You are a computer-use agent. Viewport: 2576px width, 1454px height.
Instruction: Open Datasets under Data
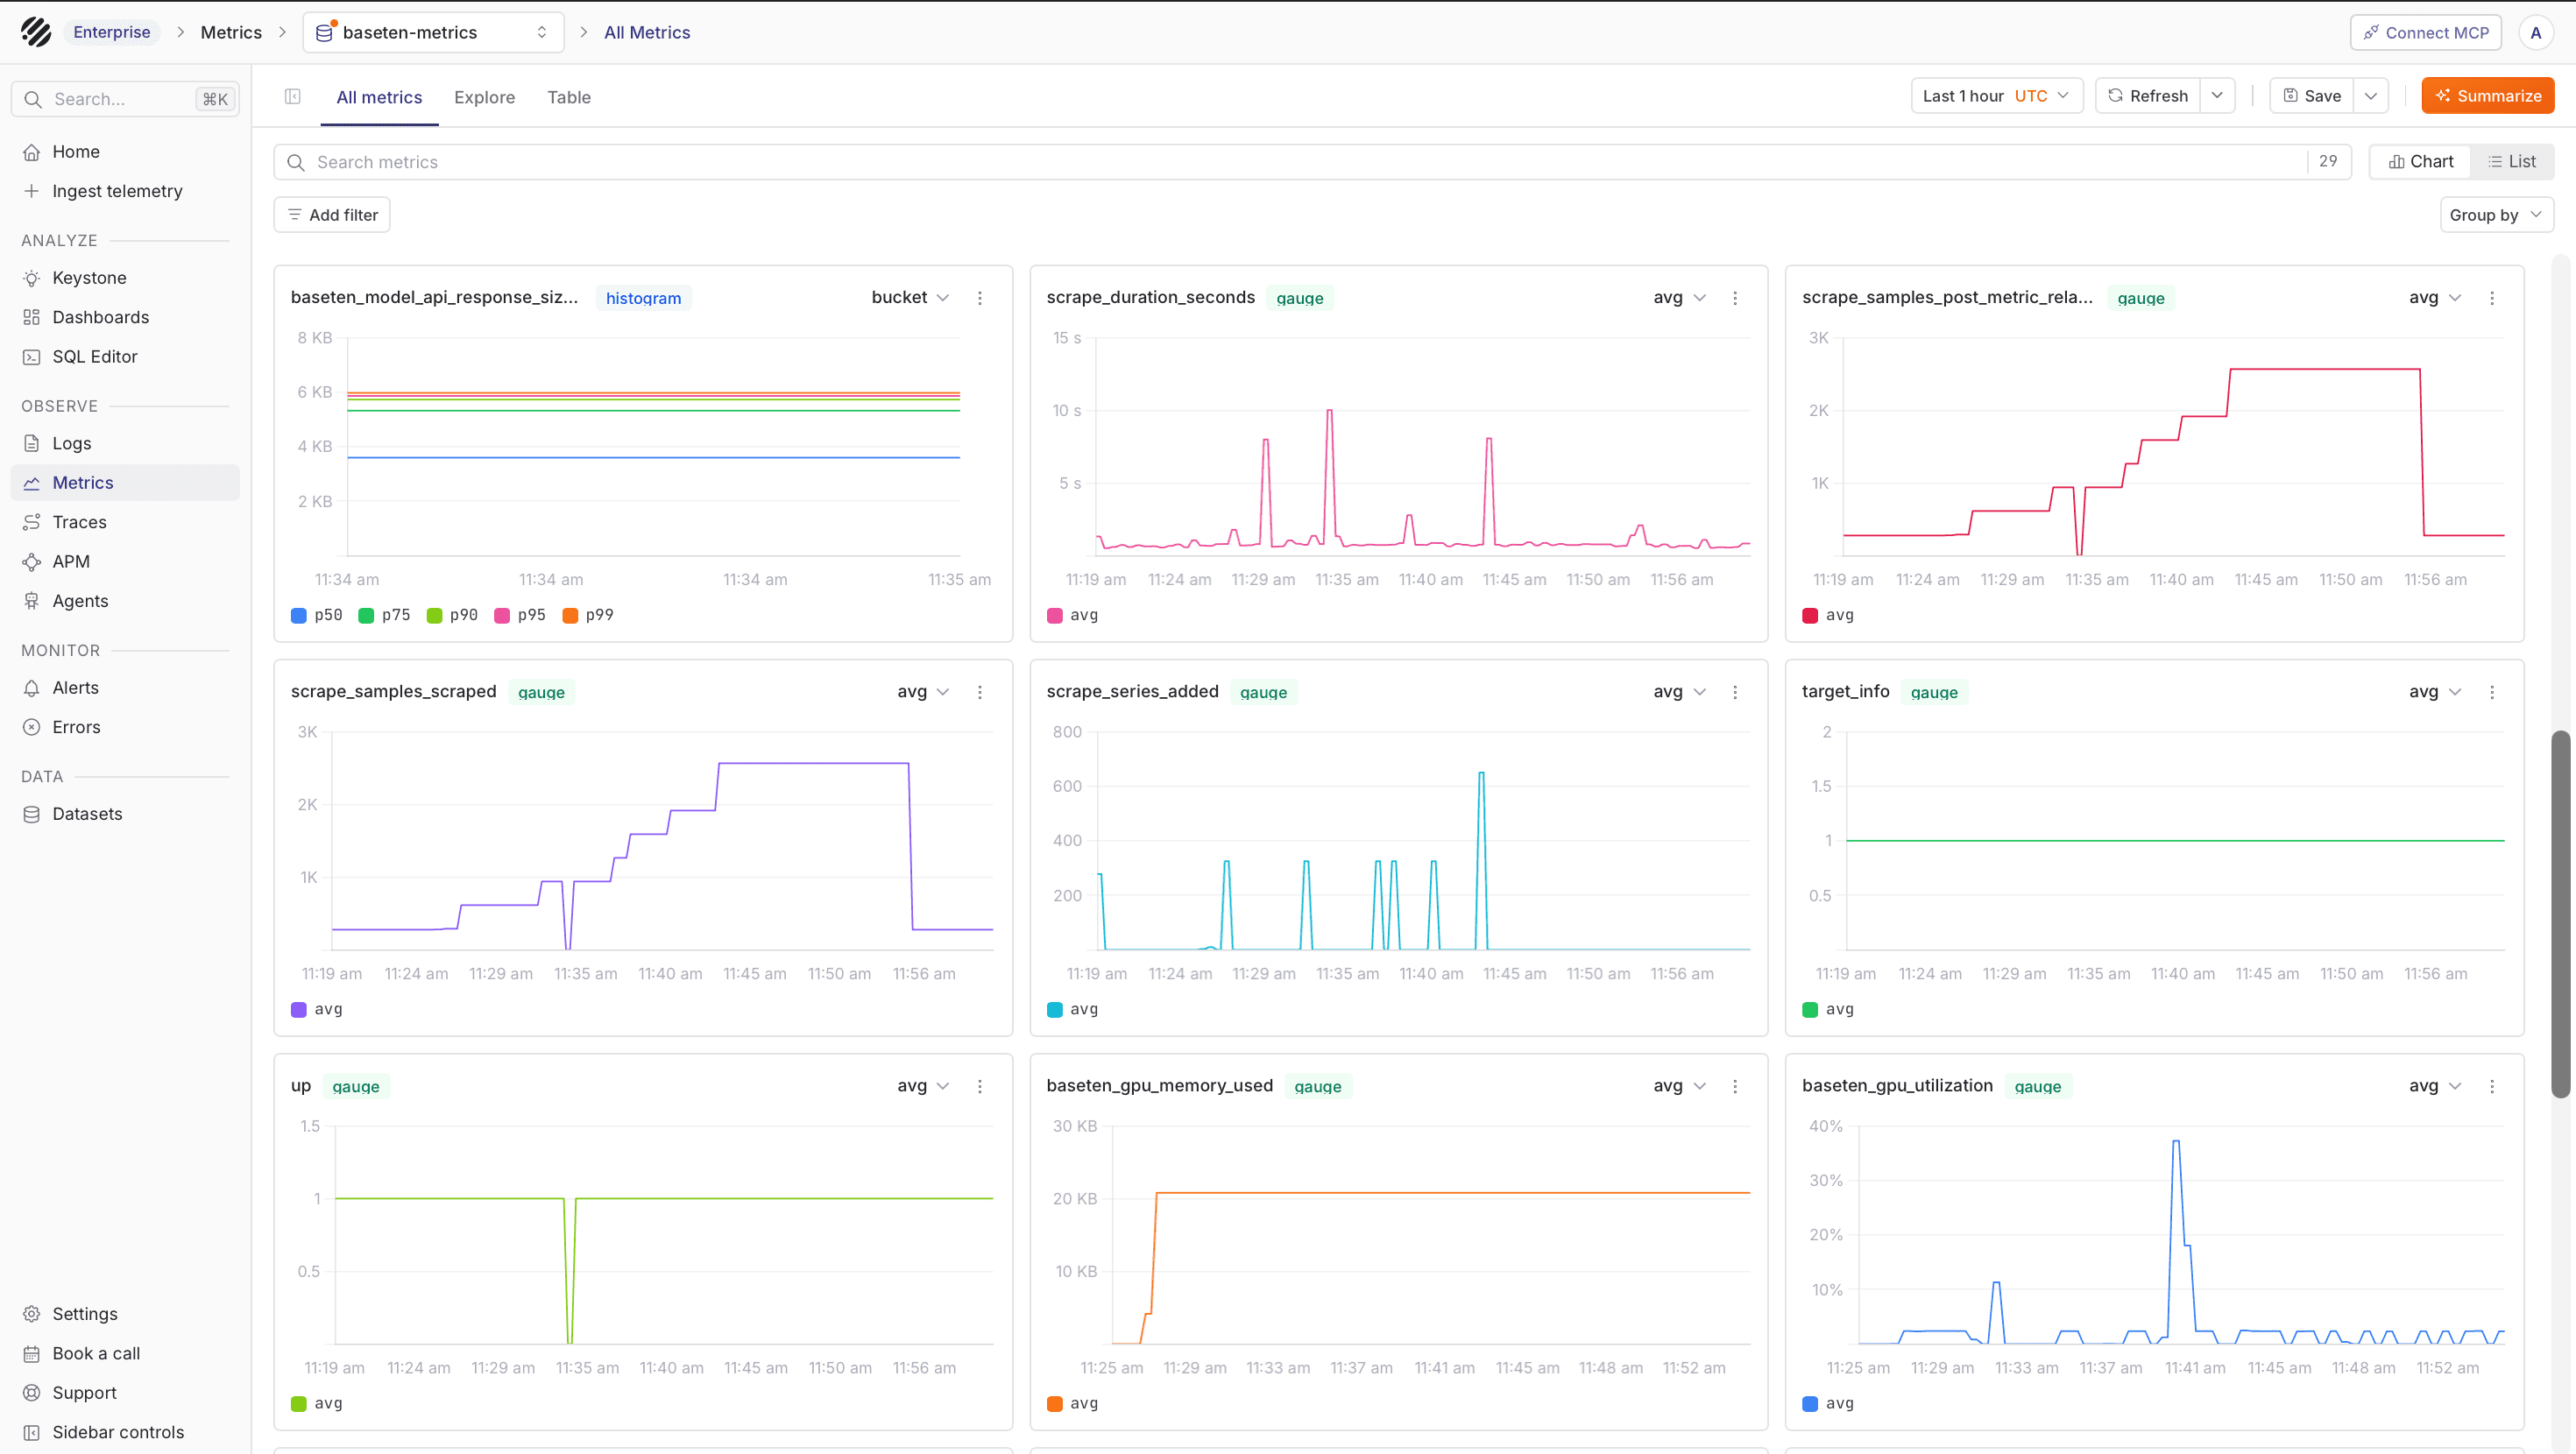coord(125,814)
